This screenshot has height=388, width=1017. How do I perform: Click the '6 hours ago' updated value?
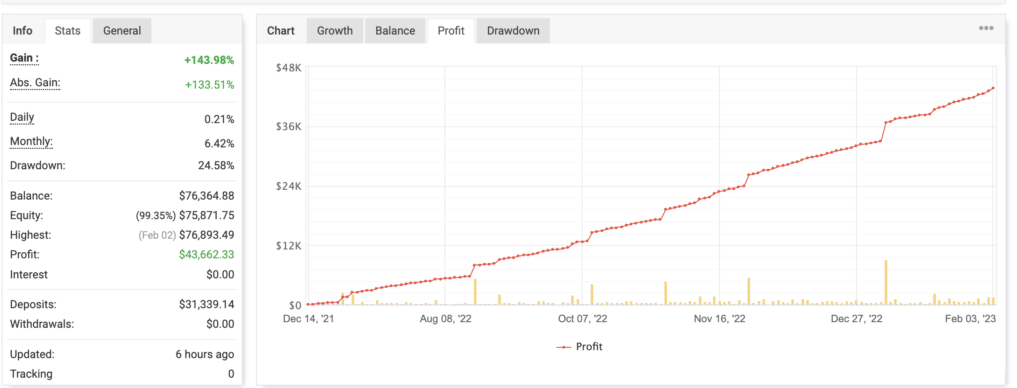(204, 355)
